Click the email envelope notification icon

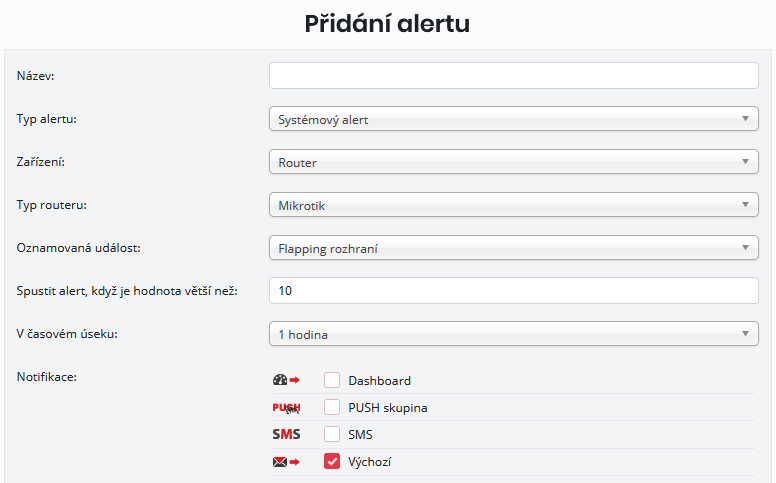pos(286,462)
